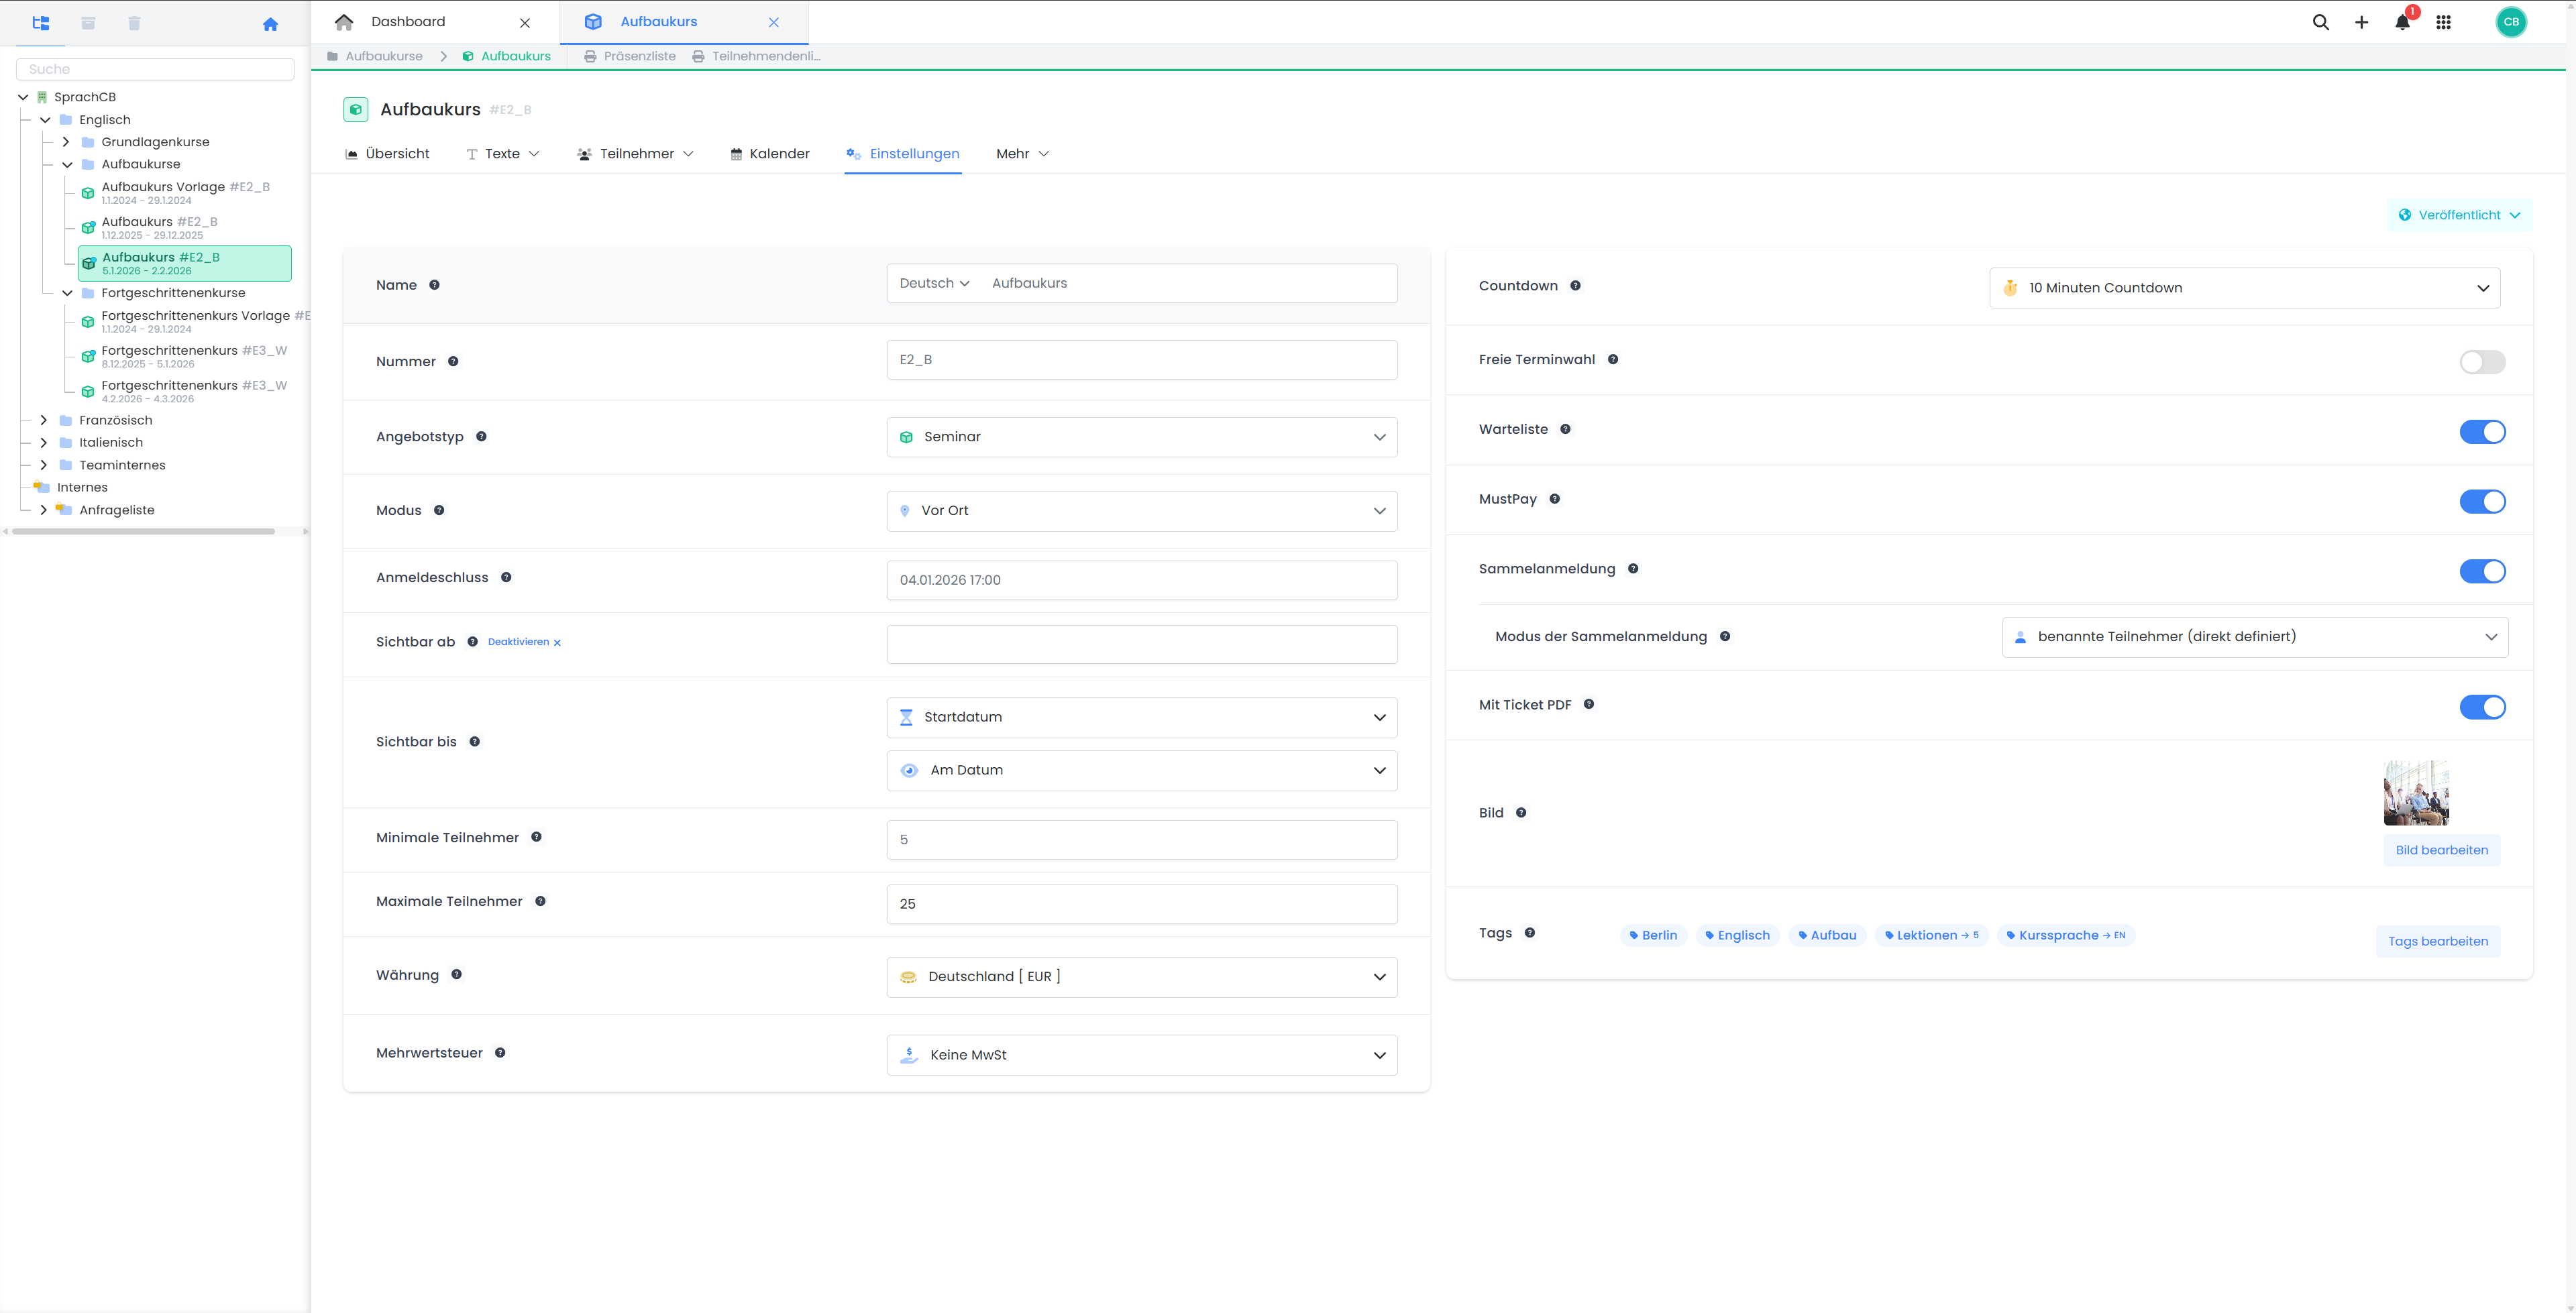The width and height of the screenshot is (2576, 1313).
Task: Click the Maximale Teilnehmer input field
Action: pyautogui.click(x=1141, y=904)
